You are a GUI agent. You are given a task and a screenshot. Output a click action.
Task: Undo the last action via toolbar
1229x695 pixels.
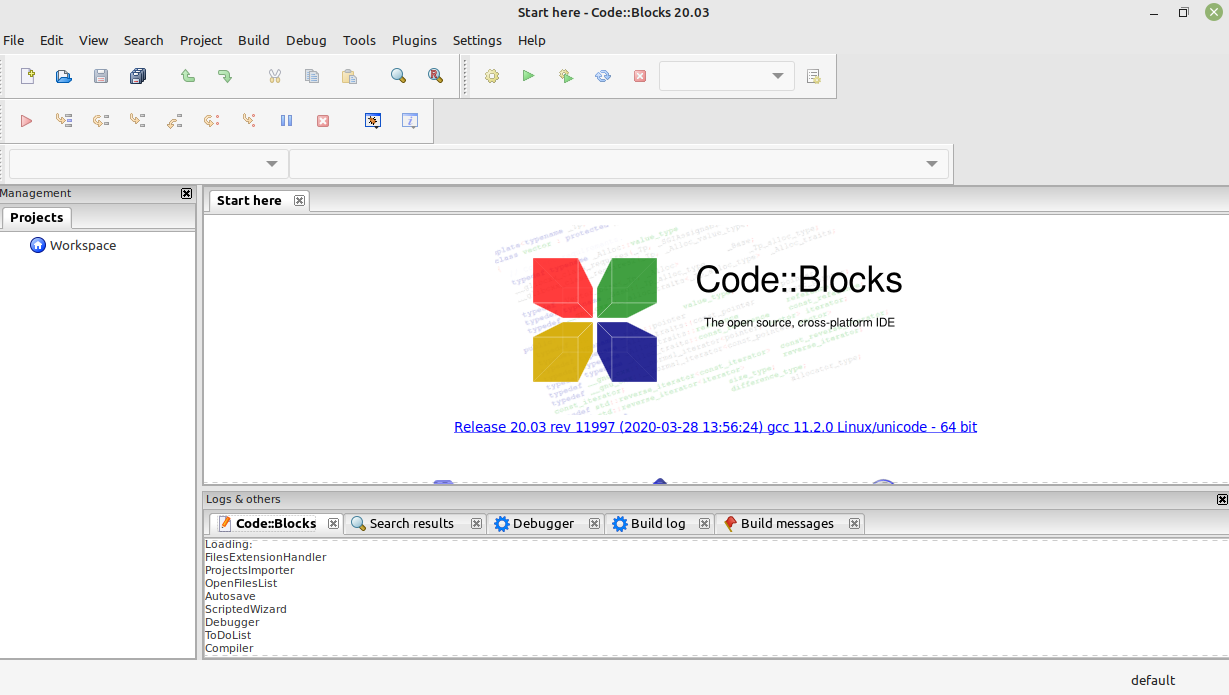[x=187, y=76]
